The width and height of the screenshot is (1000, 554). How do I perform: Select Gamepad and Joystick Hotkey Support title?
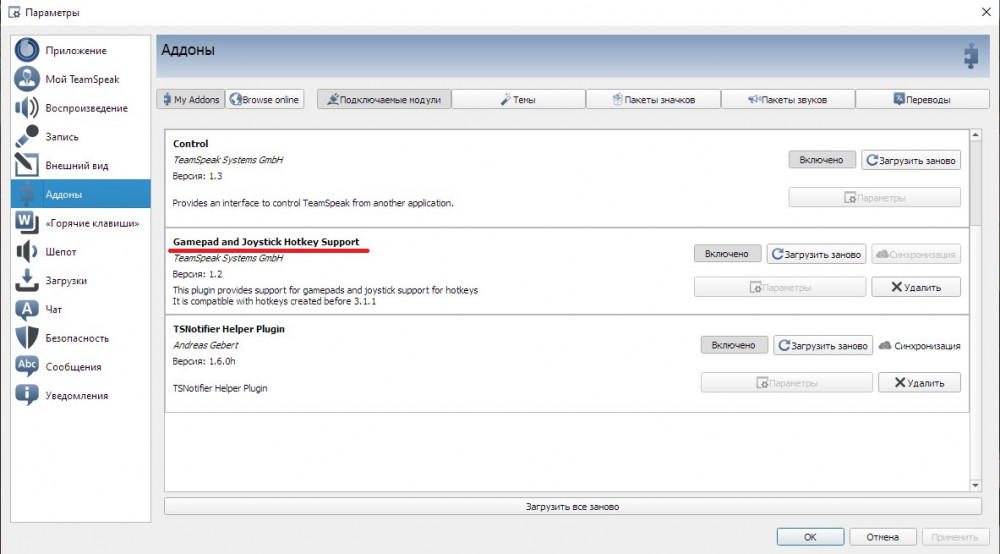(266, 242)
